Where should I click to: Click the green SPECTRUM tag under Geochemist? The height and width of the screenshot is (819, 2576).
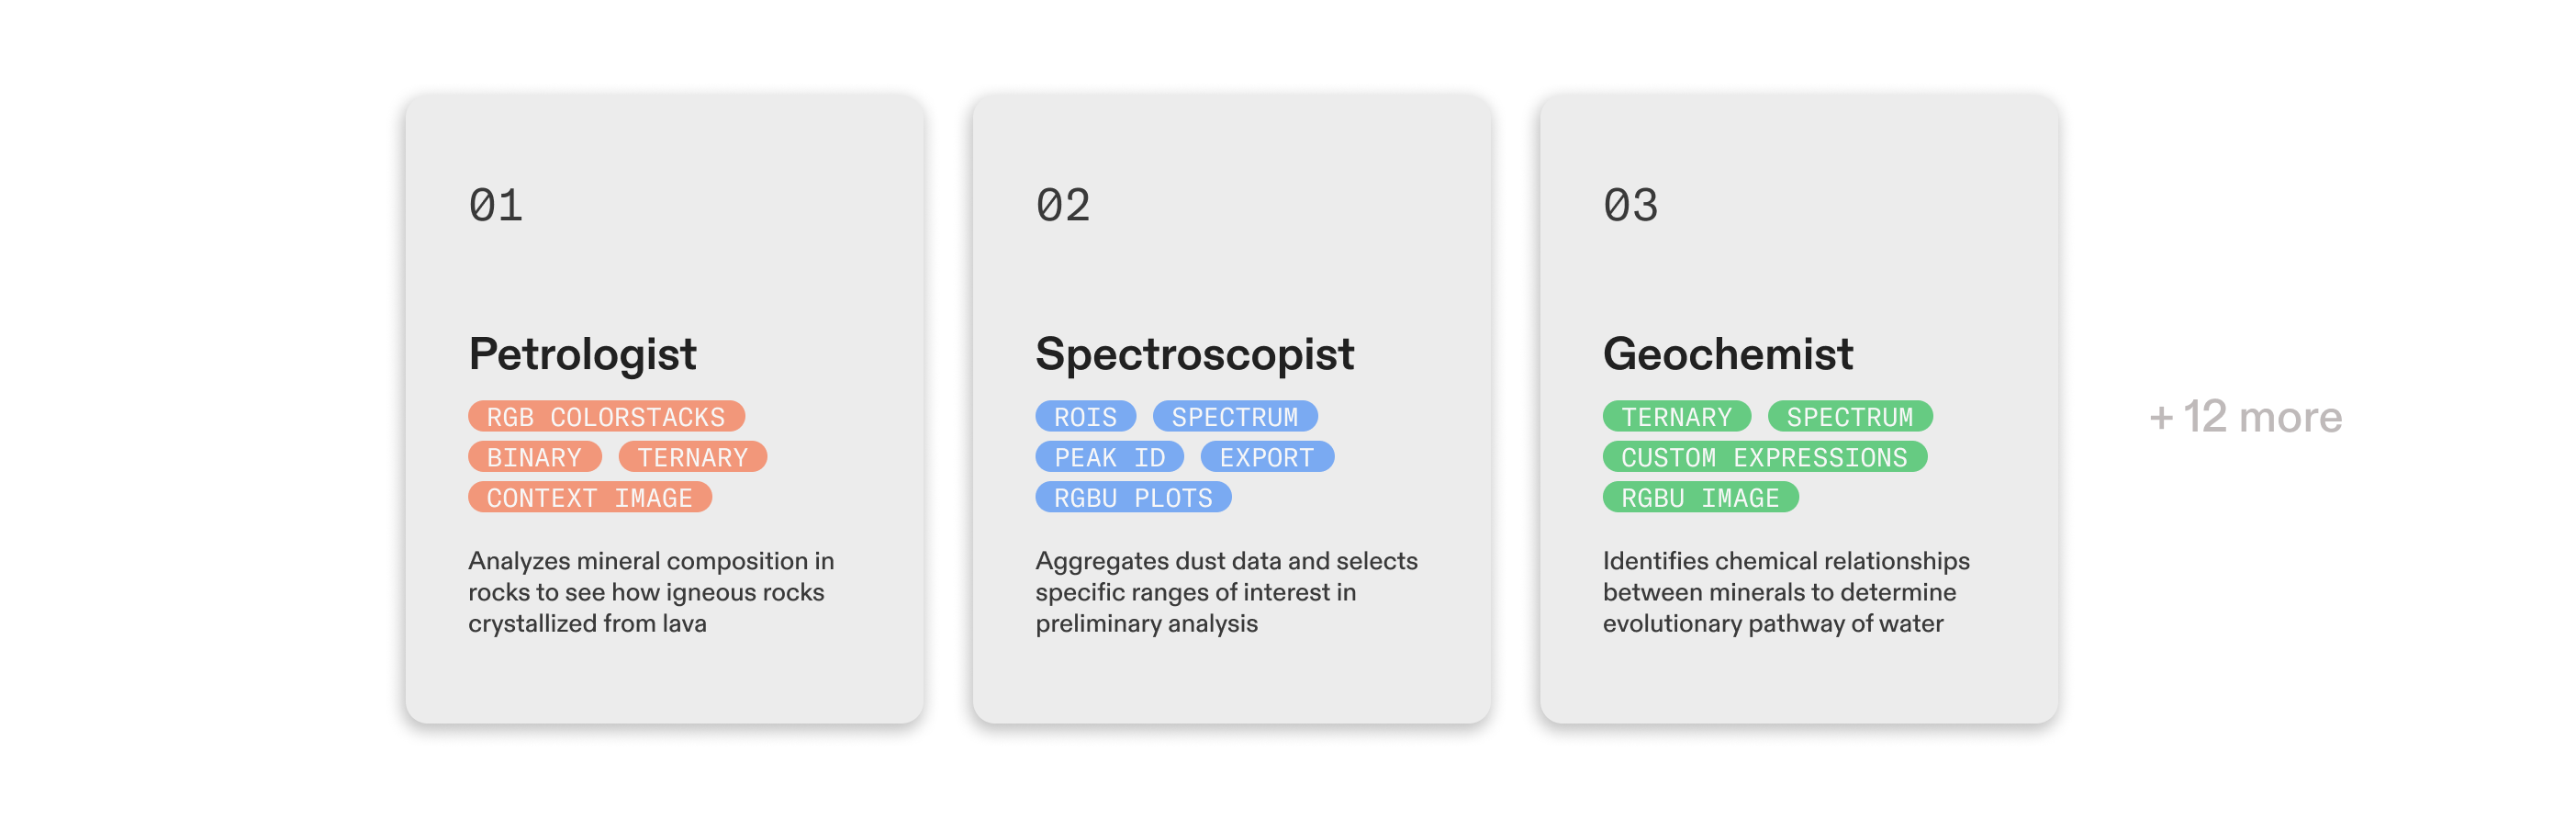pyautogui.click(x=1849, y=416)
